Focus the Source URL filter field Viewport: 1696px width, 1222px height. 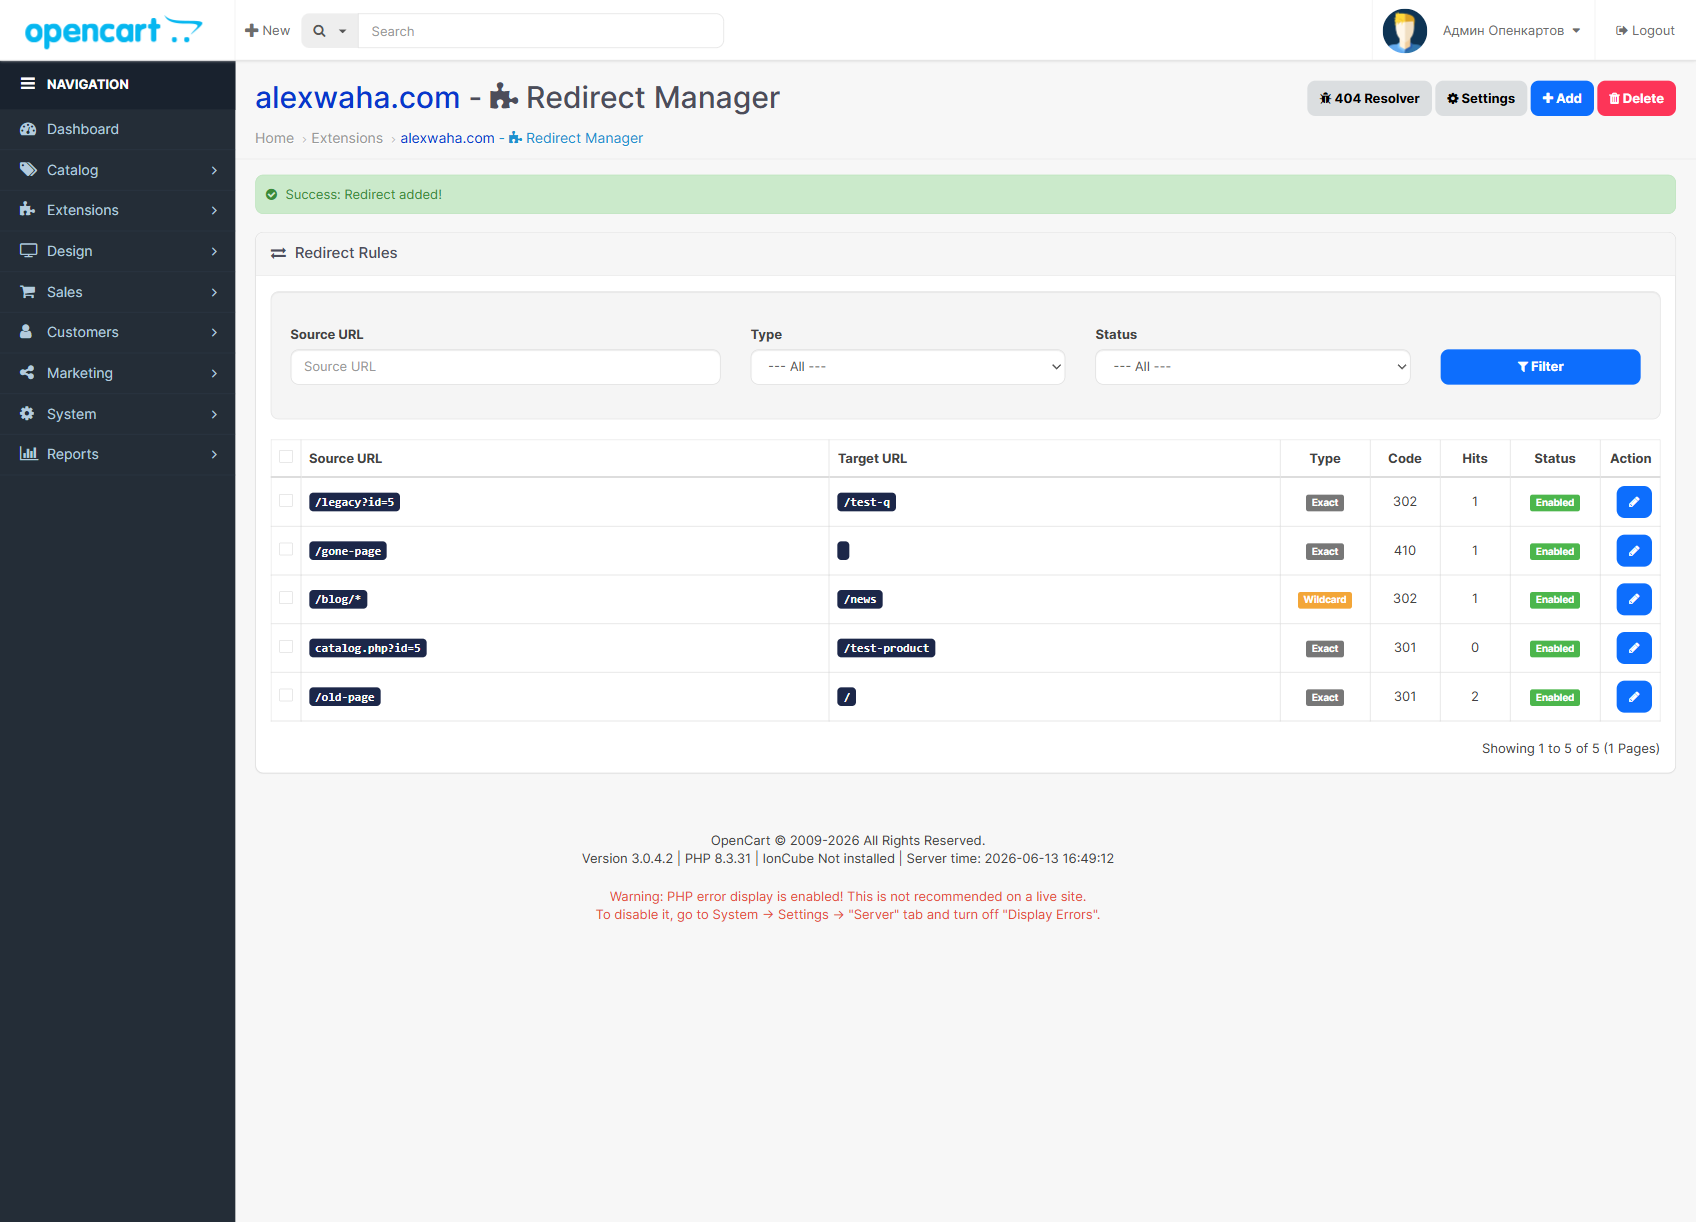[505, 367]
